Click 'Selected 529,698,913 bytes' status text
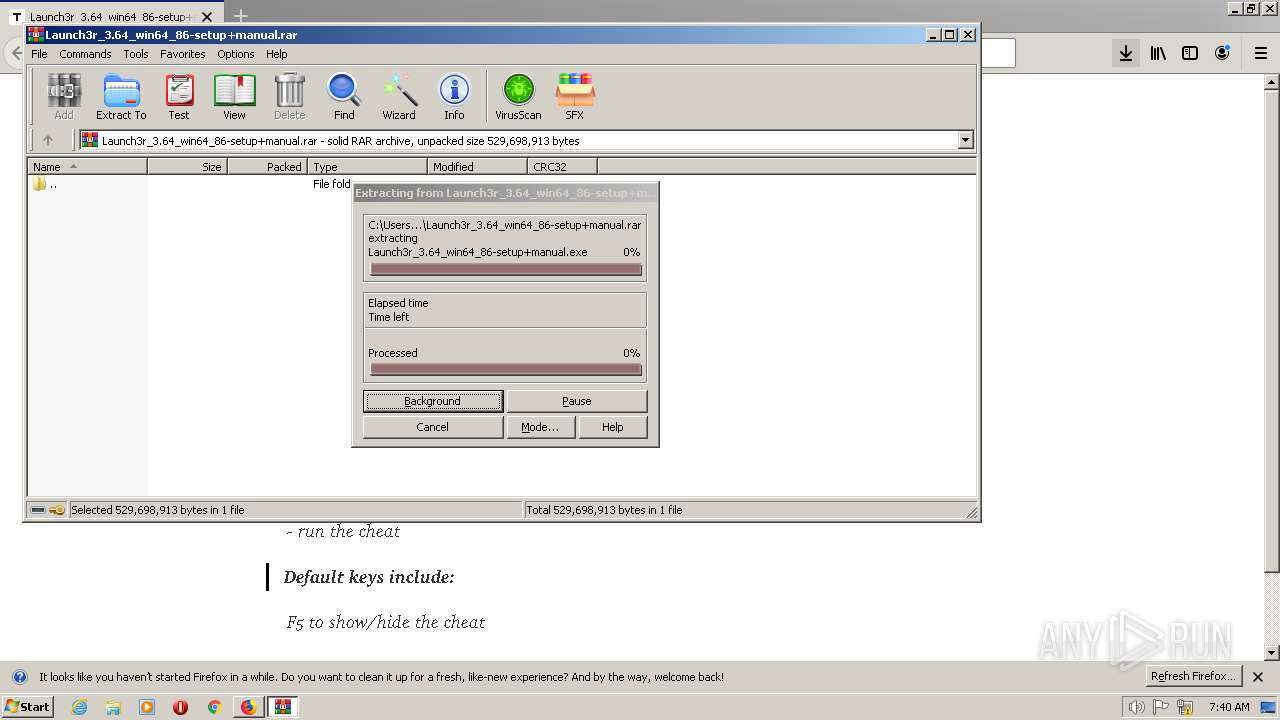This screenshot has width=1280, height=720. click(157, 510)
